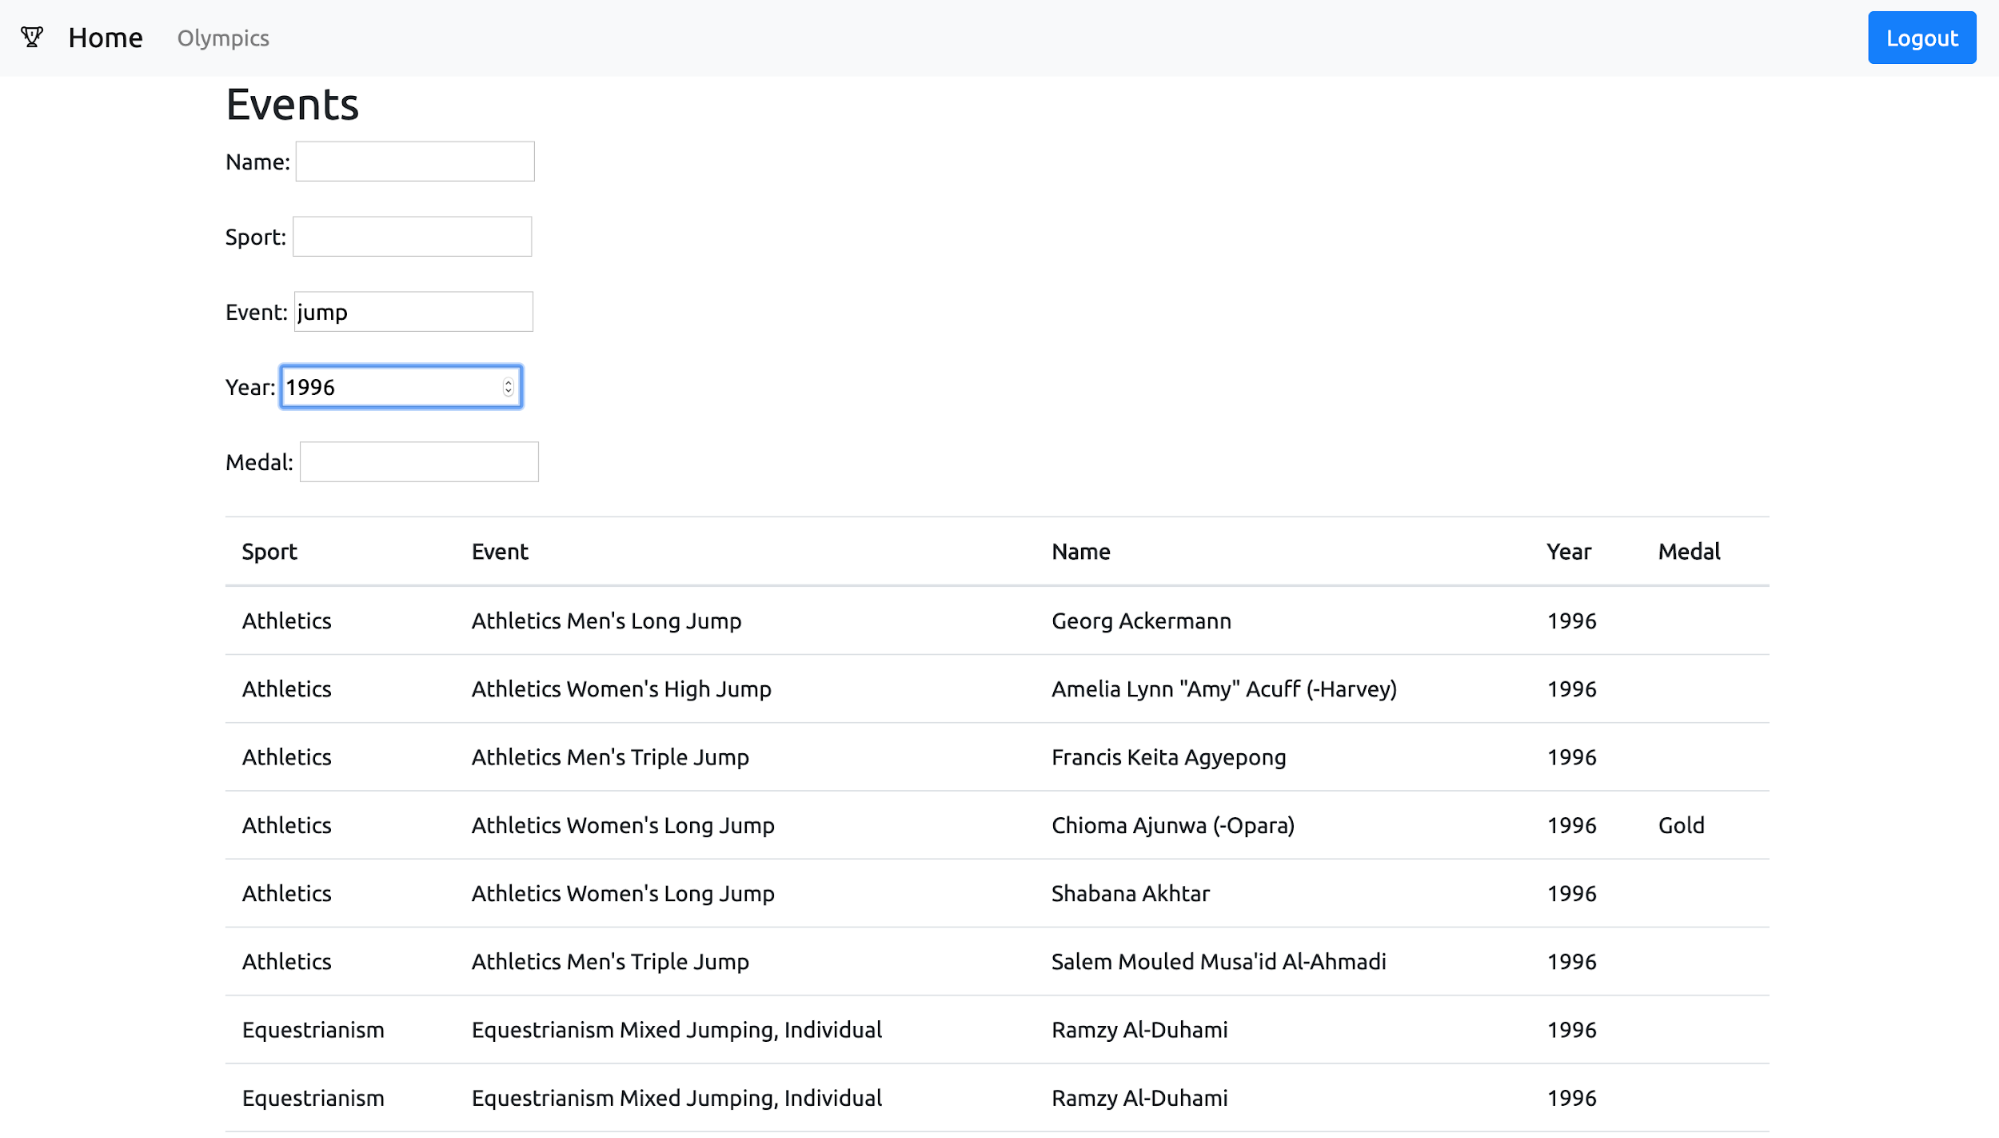Focus the Name filter field

414,162
